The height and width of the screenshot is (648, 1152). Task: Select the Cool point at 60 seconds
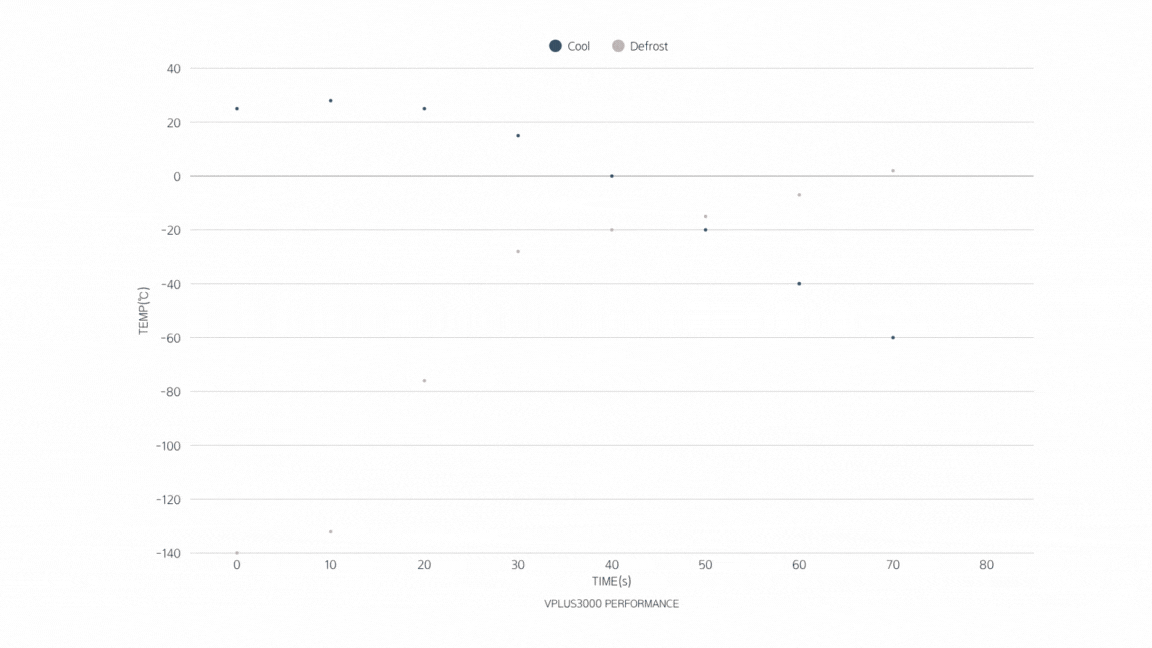[799, 284]
